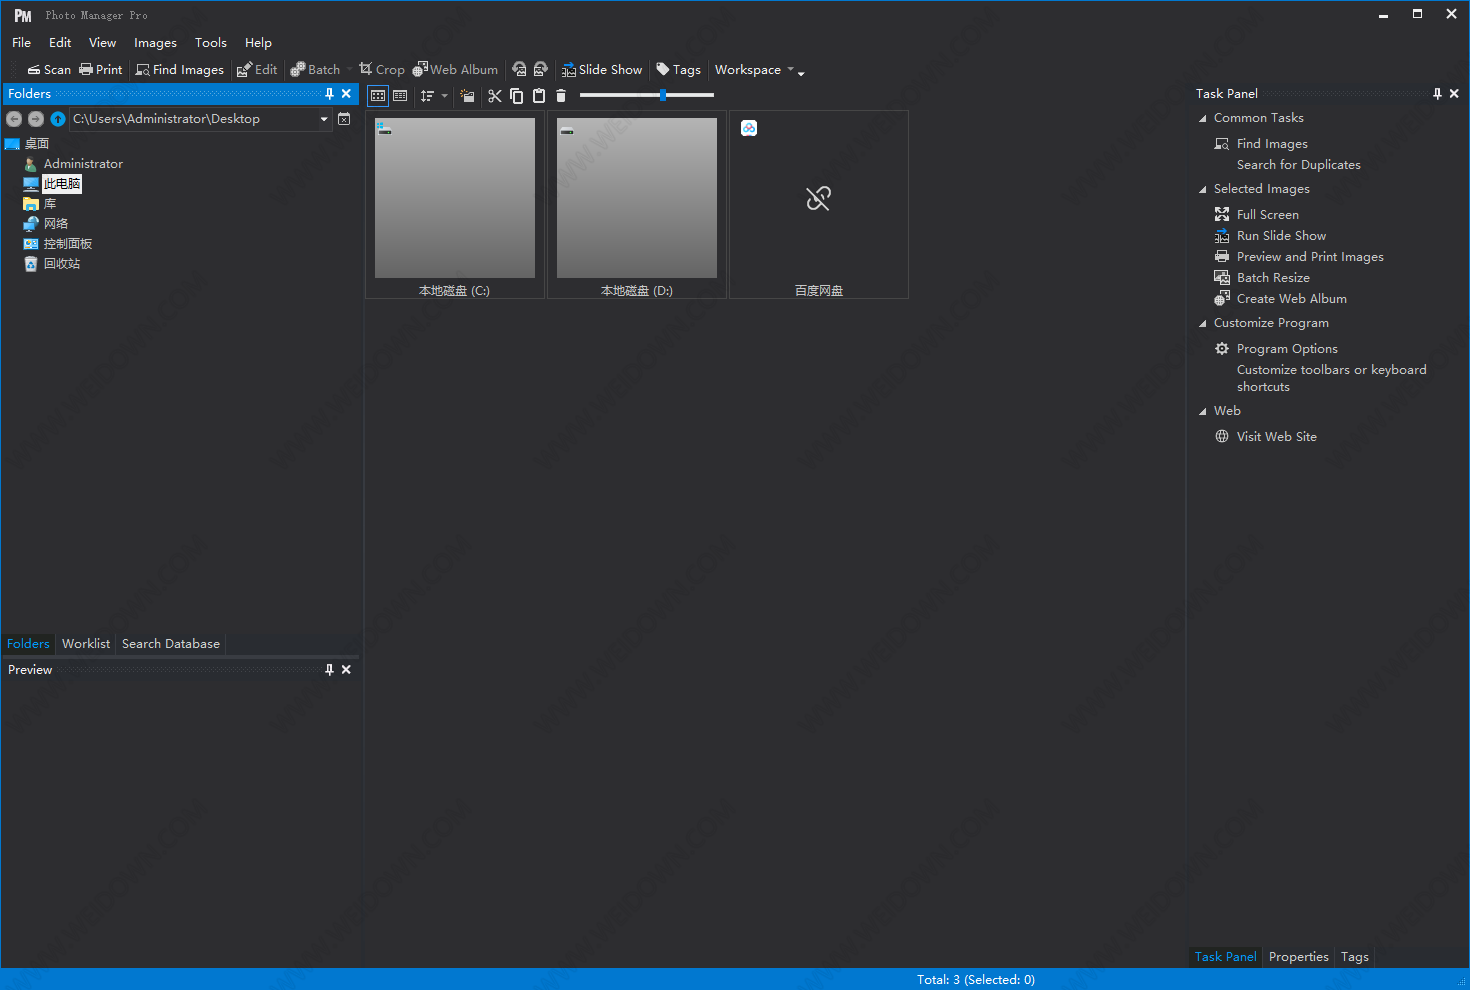Click the Edit toolbar button

click(x=257, y=70)
